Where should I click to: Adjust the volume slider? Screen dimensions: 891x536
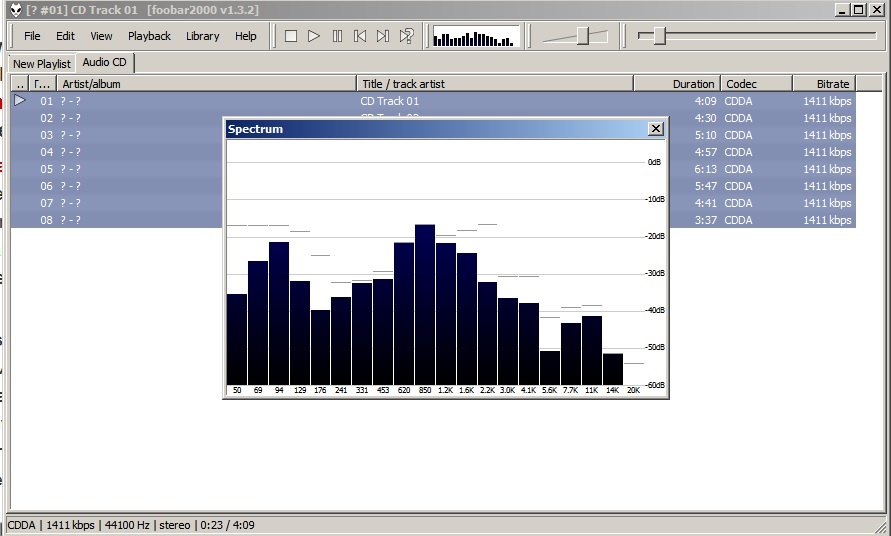585,36
